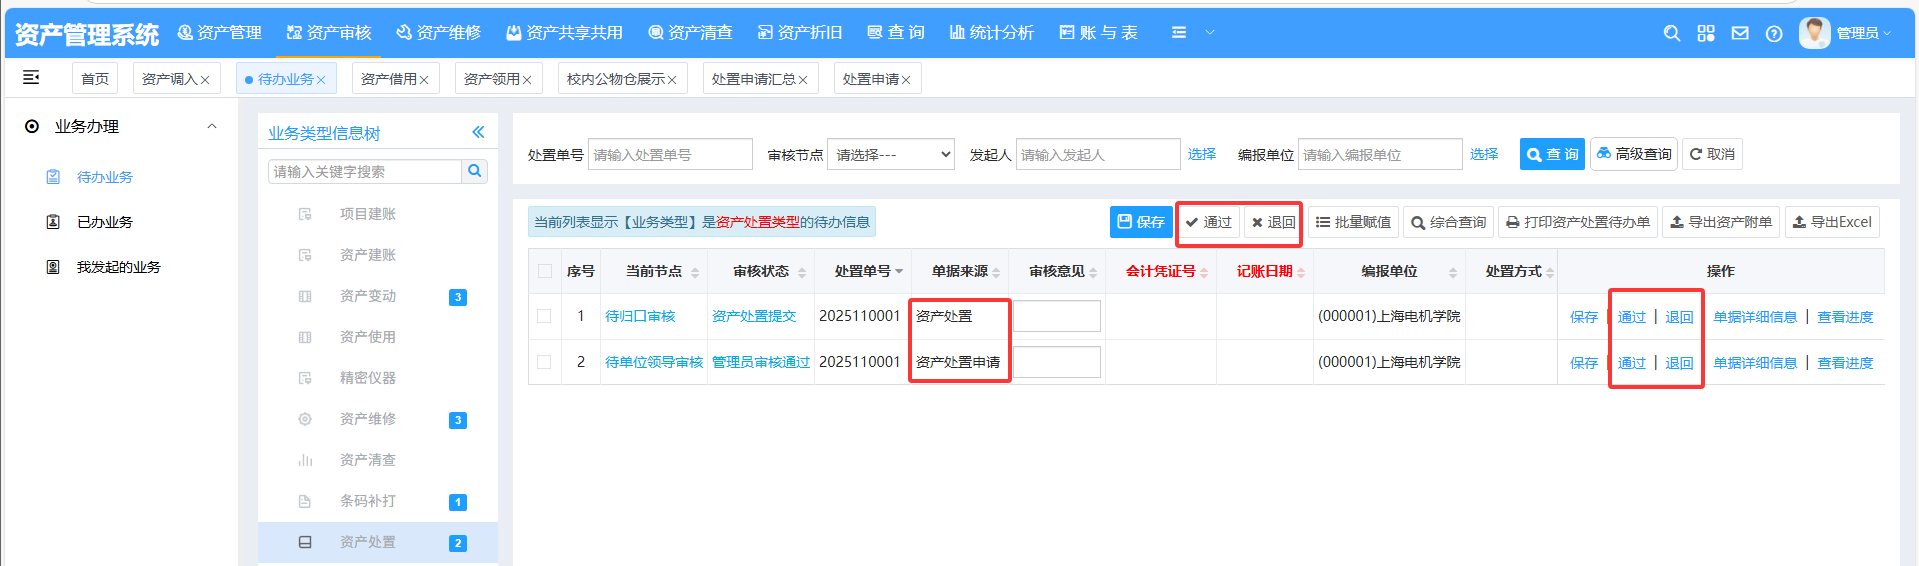
Task: Open the apps grid icon in header
Action: [x=1706, y=33]
